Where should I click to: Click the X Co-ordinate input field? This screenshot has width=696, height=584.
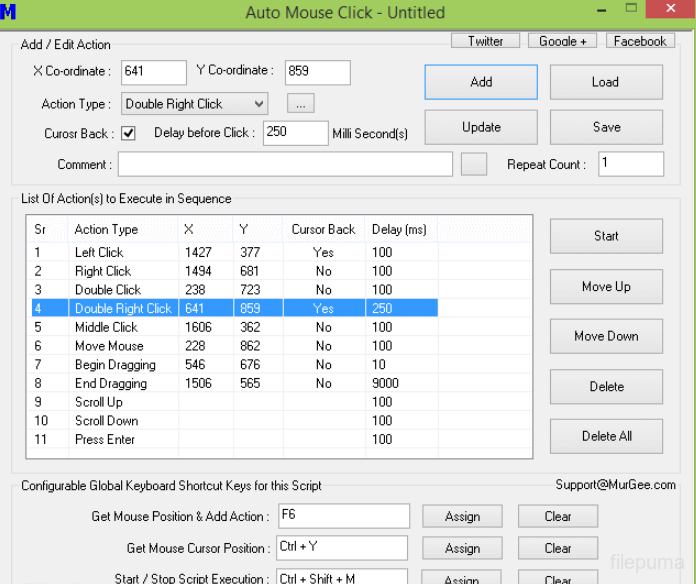point(154,72)
